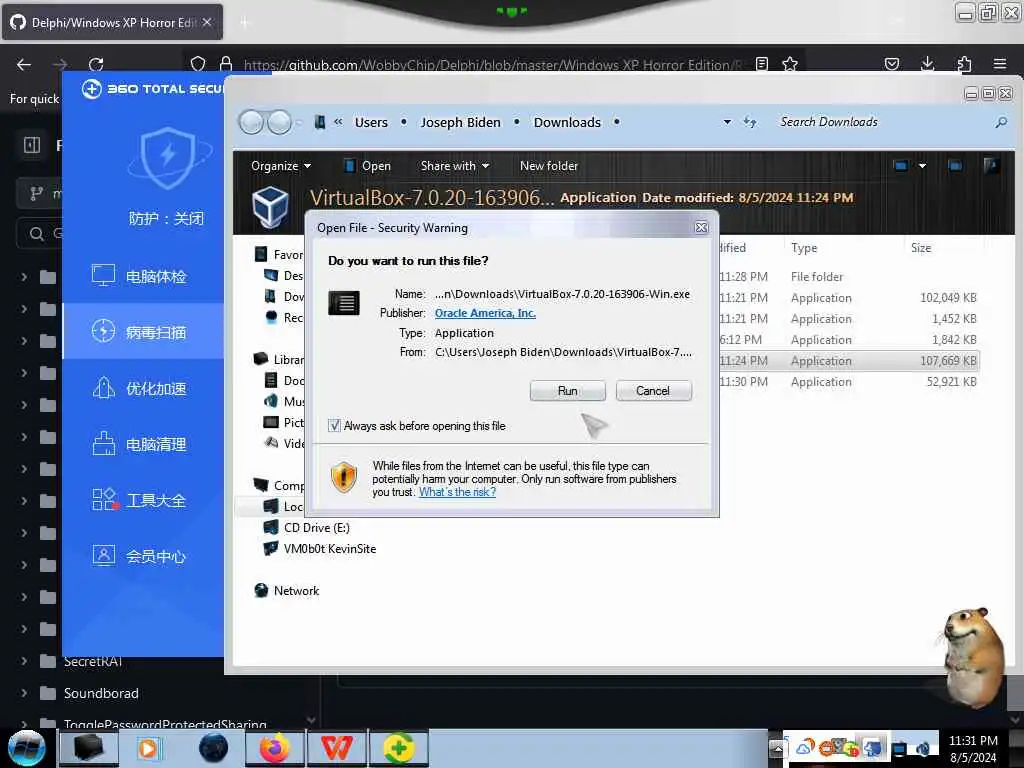Open the Soundborad folder in GitHub tree
Screen dimensions: 1024x768
coord(101,693)
